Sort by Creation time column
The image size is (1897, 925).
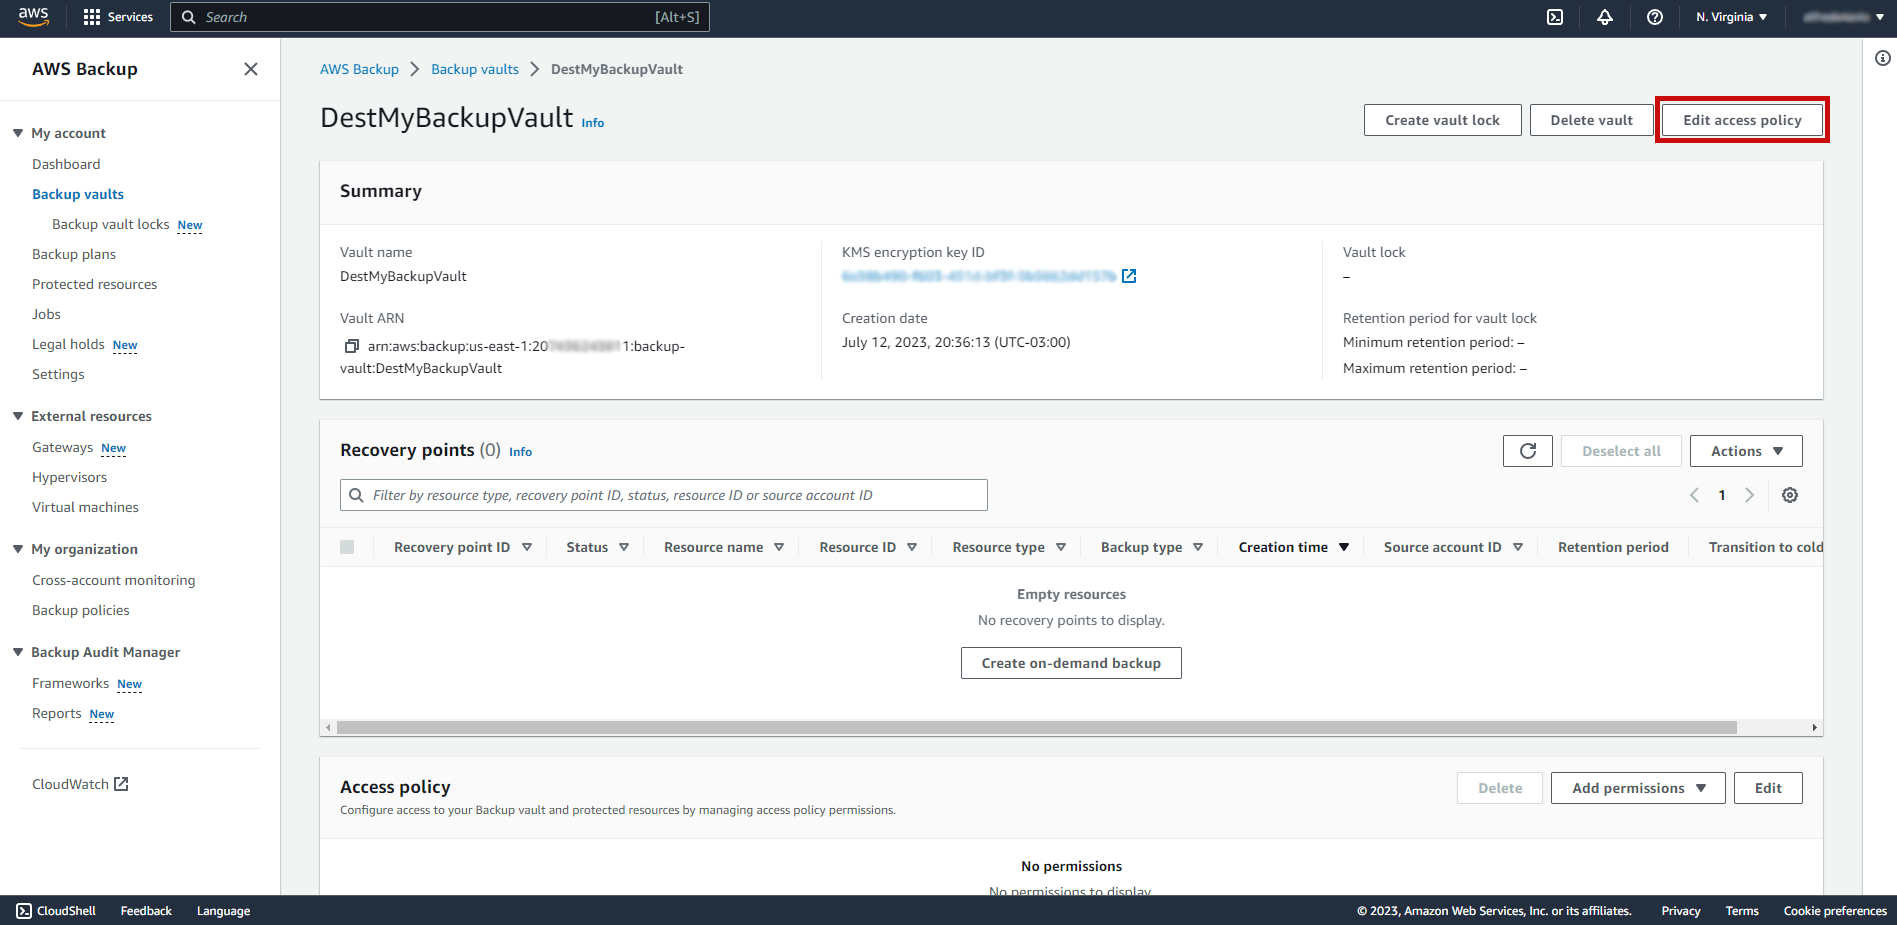[x=1293, y=547]
